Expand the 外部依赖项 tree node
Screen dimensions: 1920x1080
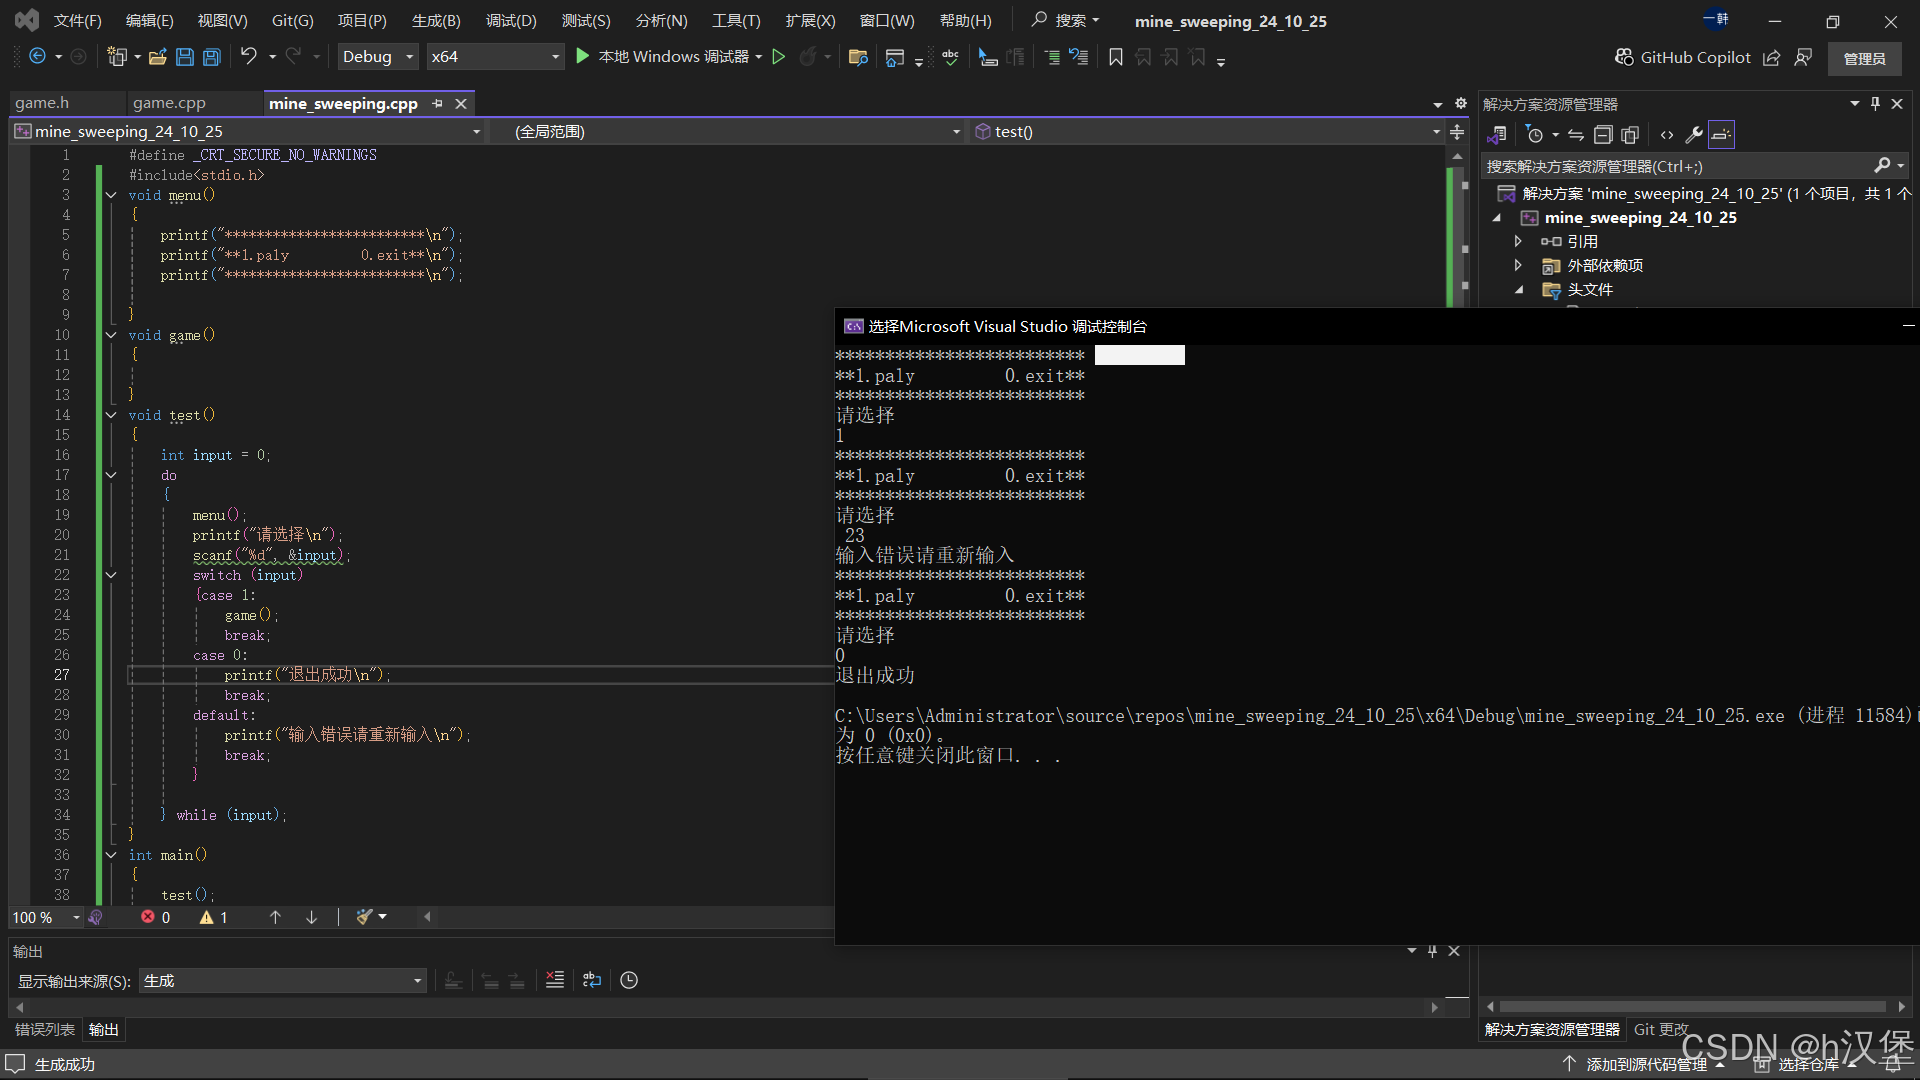tap(1518, 265)
